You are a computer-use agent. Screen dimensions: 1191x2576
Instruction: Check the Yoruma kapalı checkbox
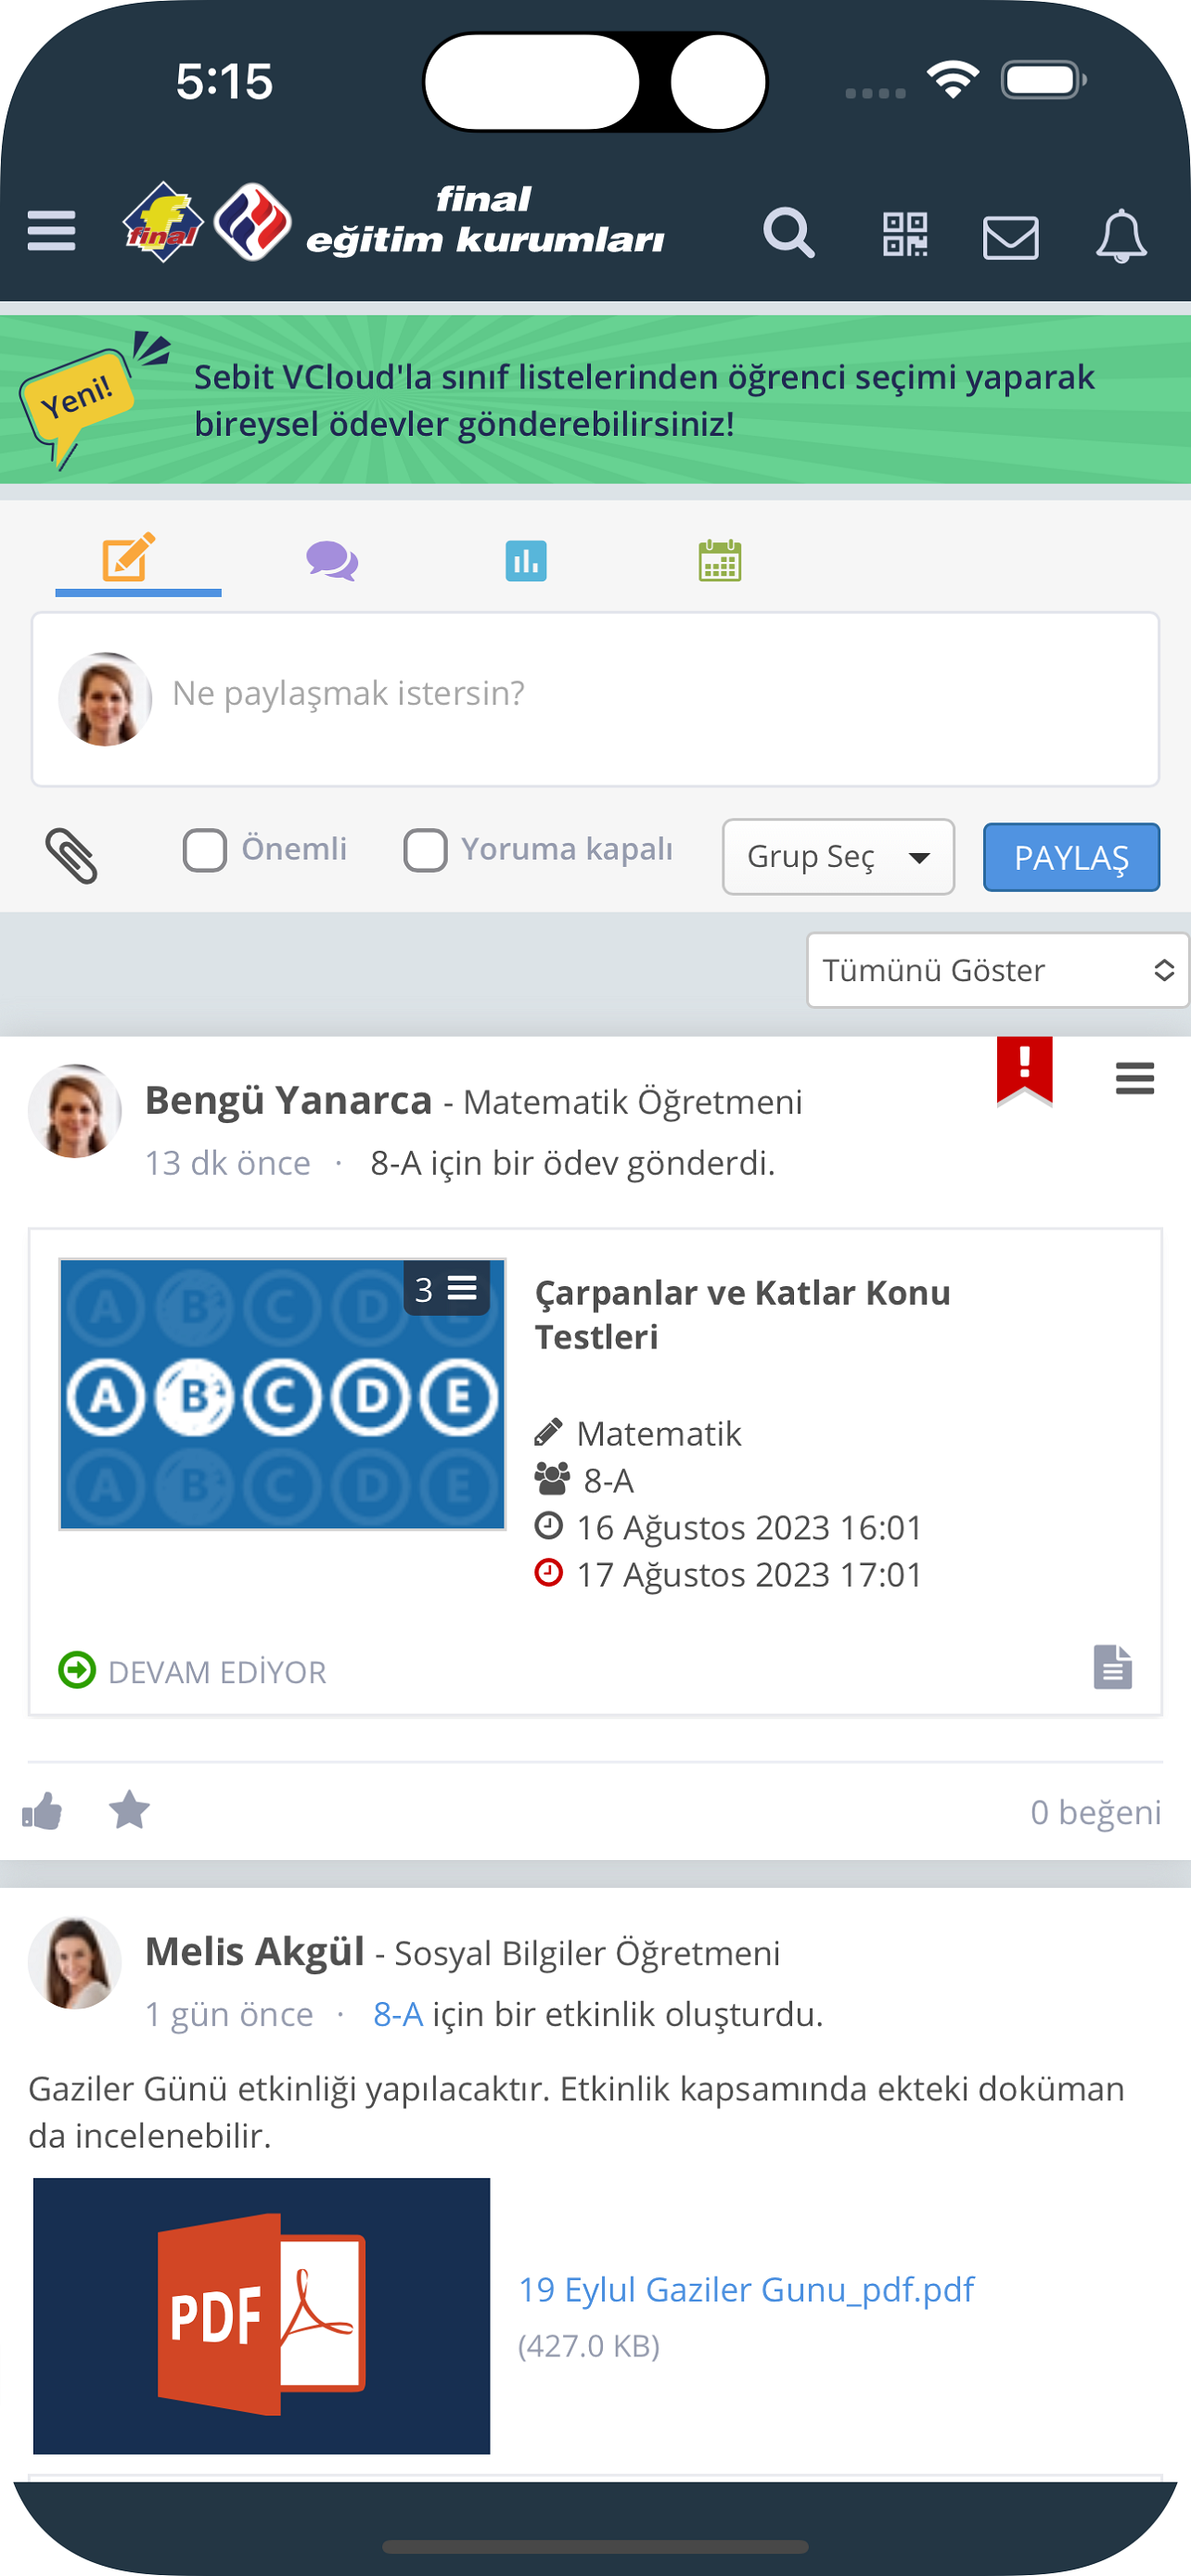[x=425, y=851]
